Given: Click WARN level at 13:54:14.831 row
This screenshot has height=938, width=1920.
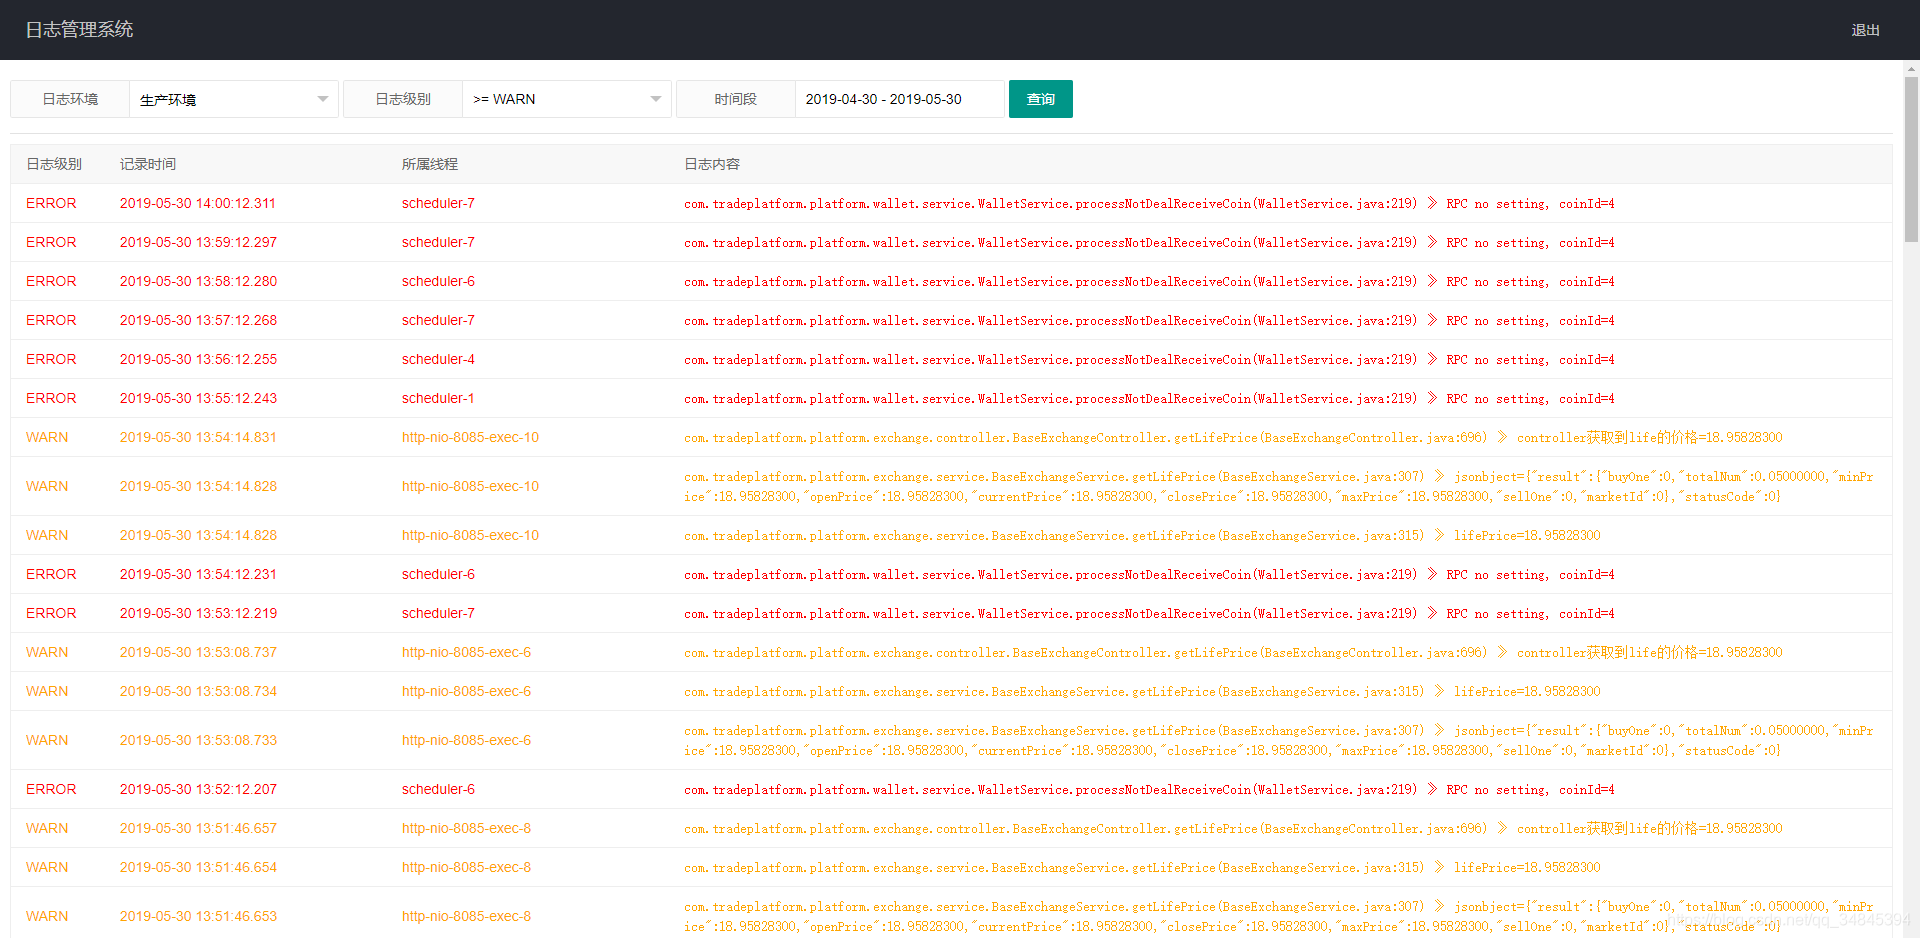Looking at the screenshot, I should (x=47, y=437).
